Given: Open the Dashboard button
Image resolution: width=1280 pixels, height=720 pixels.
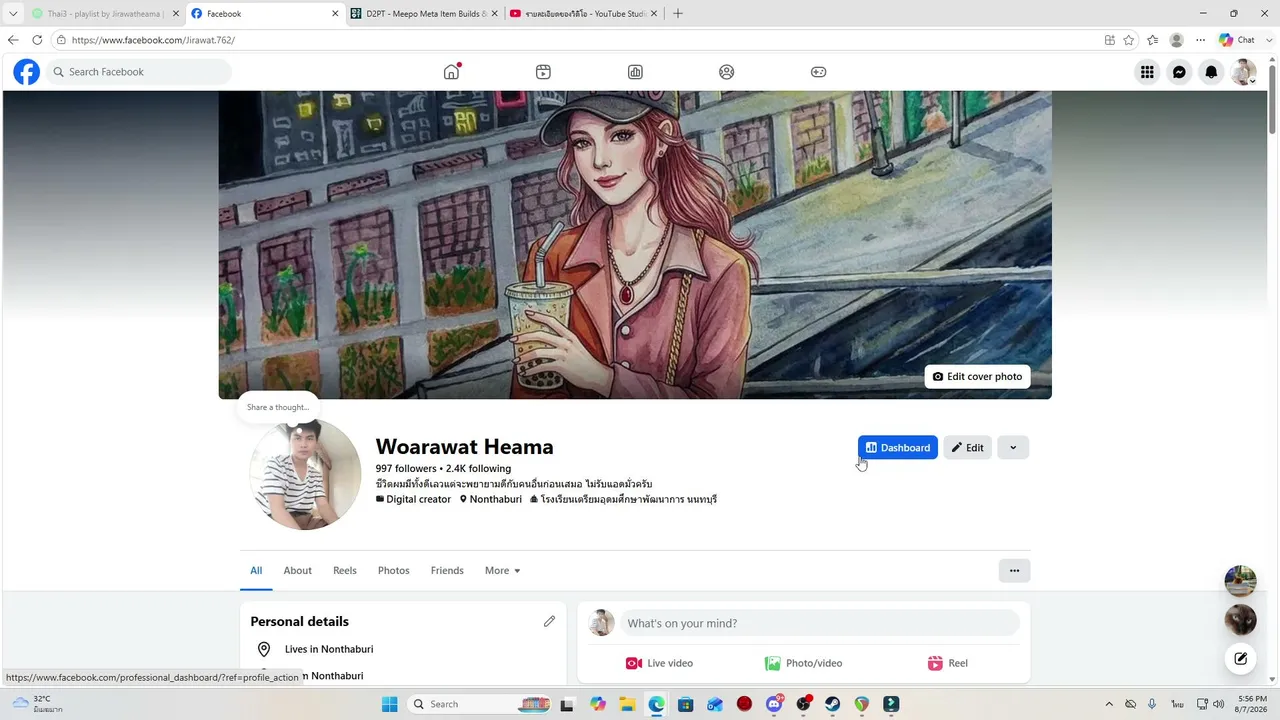Looking at the screenshot, I should tap(898, 448).
